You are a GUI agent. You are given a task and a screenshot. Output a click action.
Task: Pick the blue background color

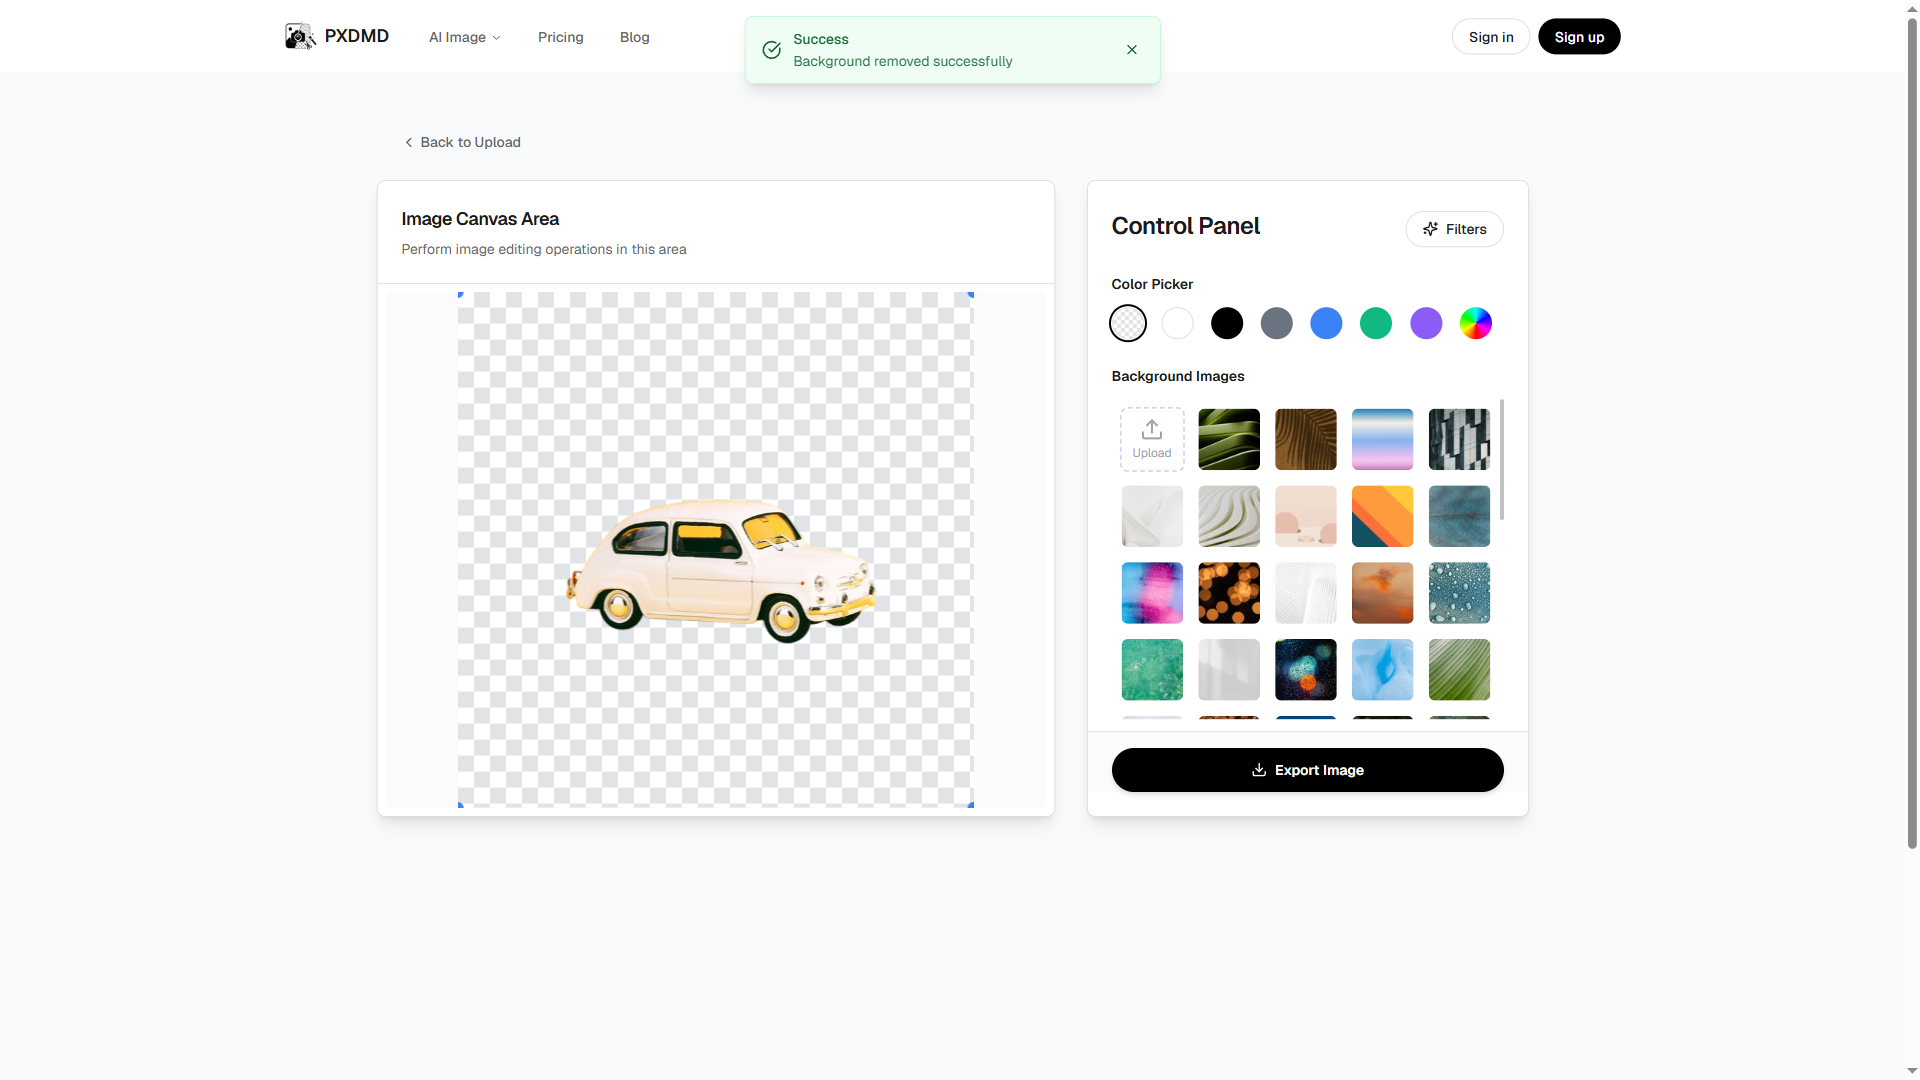point(1326,323)
